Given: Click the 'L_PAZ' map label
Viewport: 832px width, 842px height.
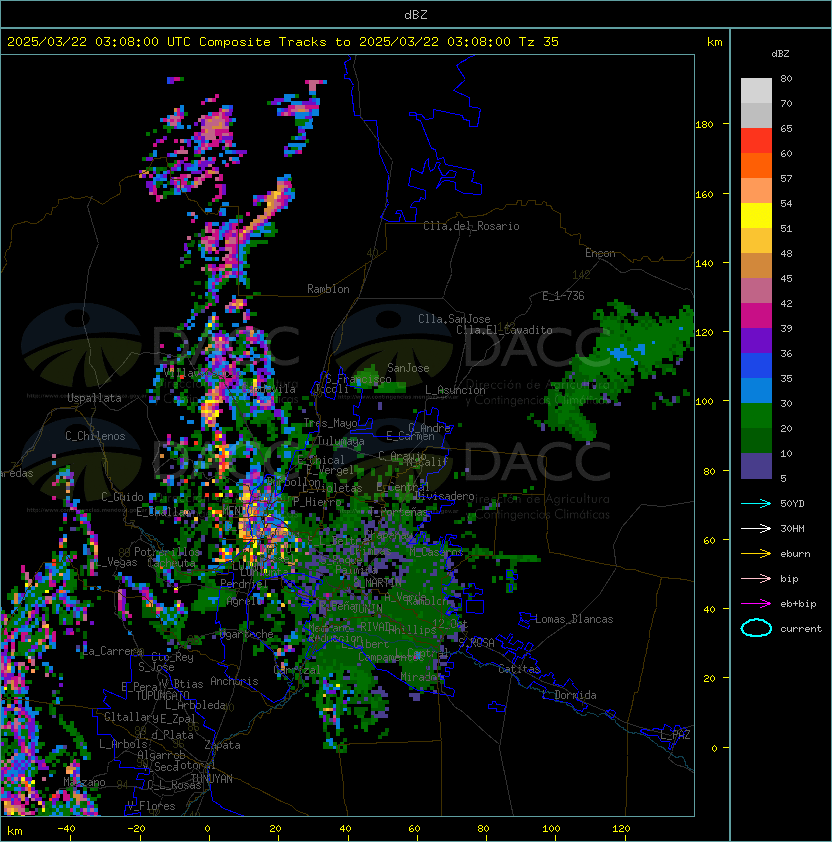Looking at the screenshot, I should pos(675,735).
